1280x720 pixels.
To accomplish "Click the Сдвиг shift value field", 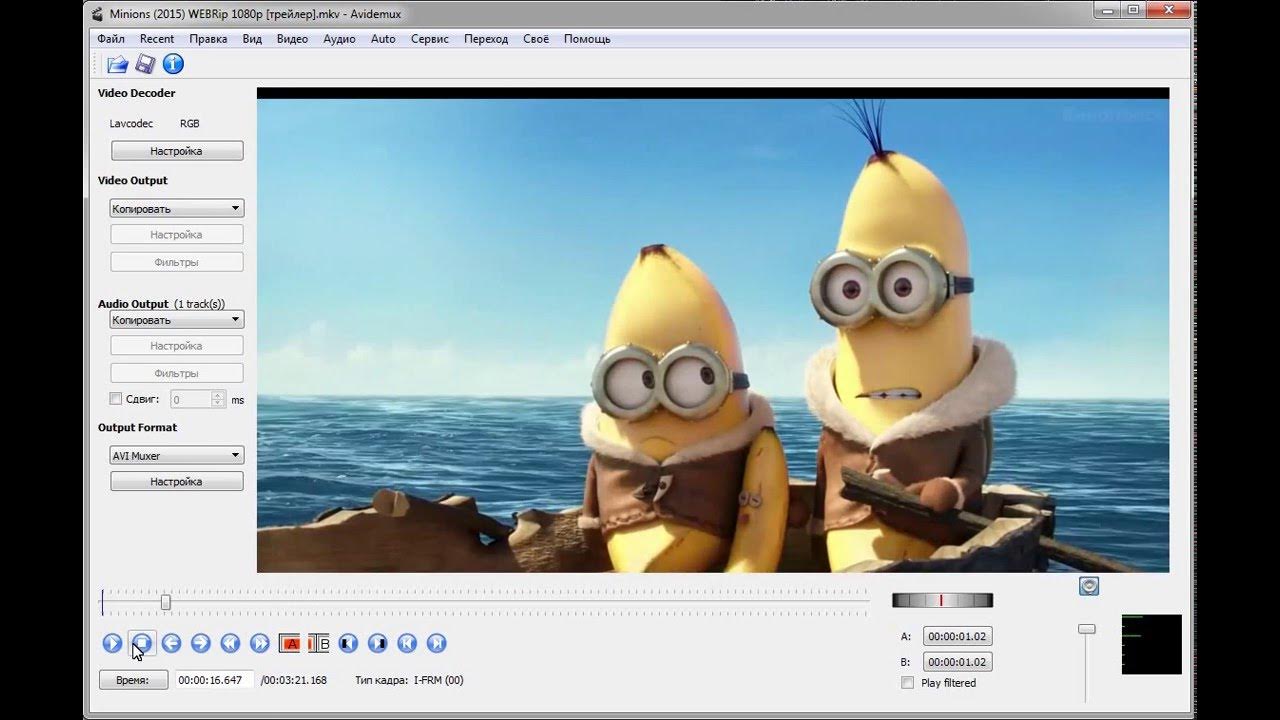I will [x=191, y=399].
